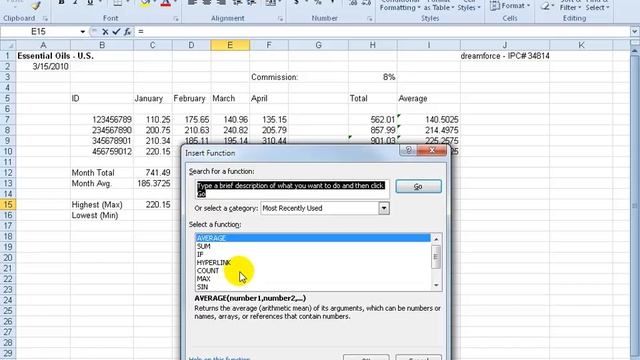The height and width of the screenshot is (360, 640).
Task: Click the Increase Decimal icon
Action: (353, 3)
